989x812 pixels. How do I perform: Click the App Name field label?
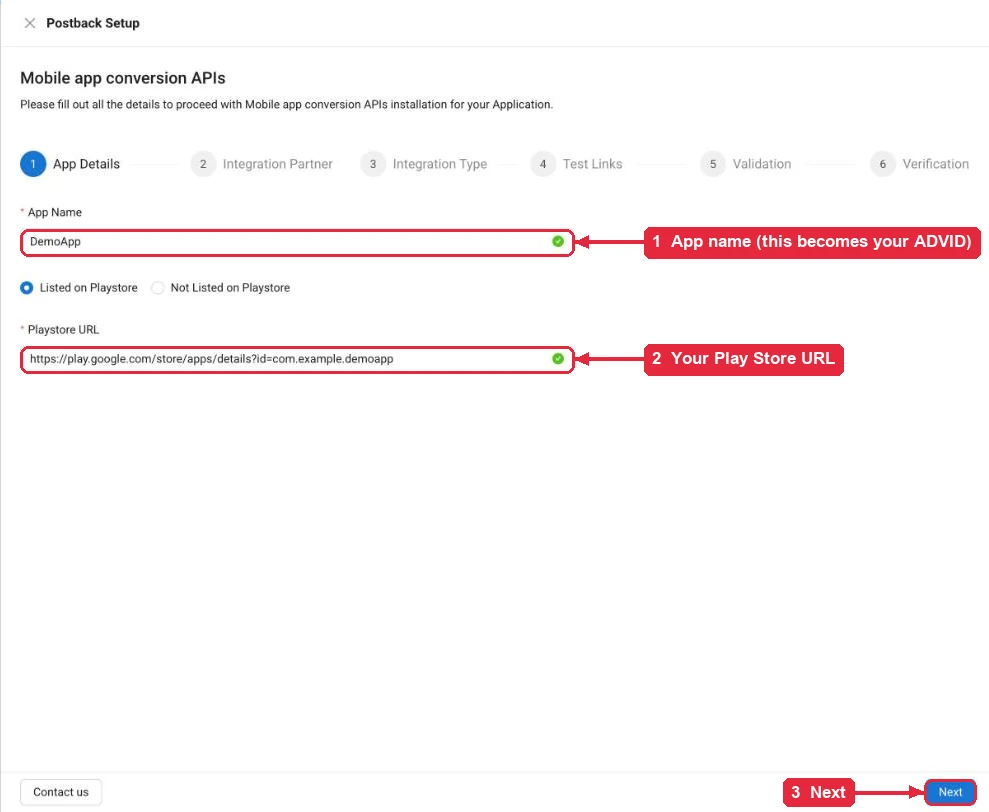point(54,213)
